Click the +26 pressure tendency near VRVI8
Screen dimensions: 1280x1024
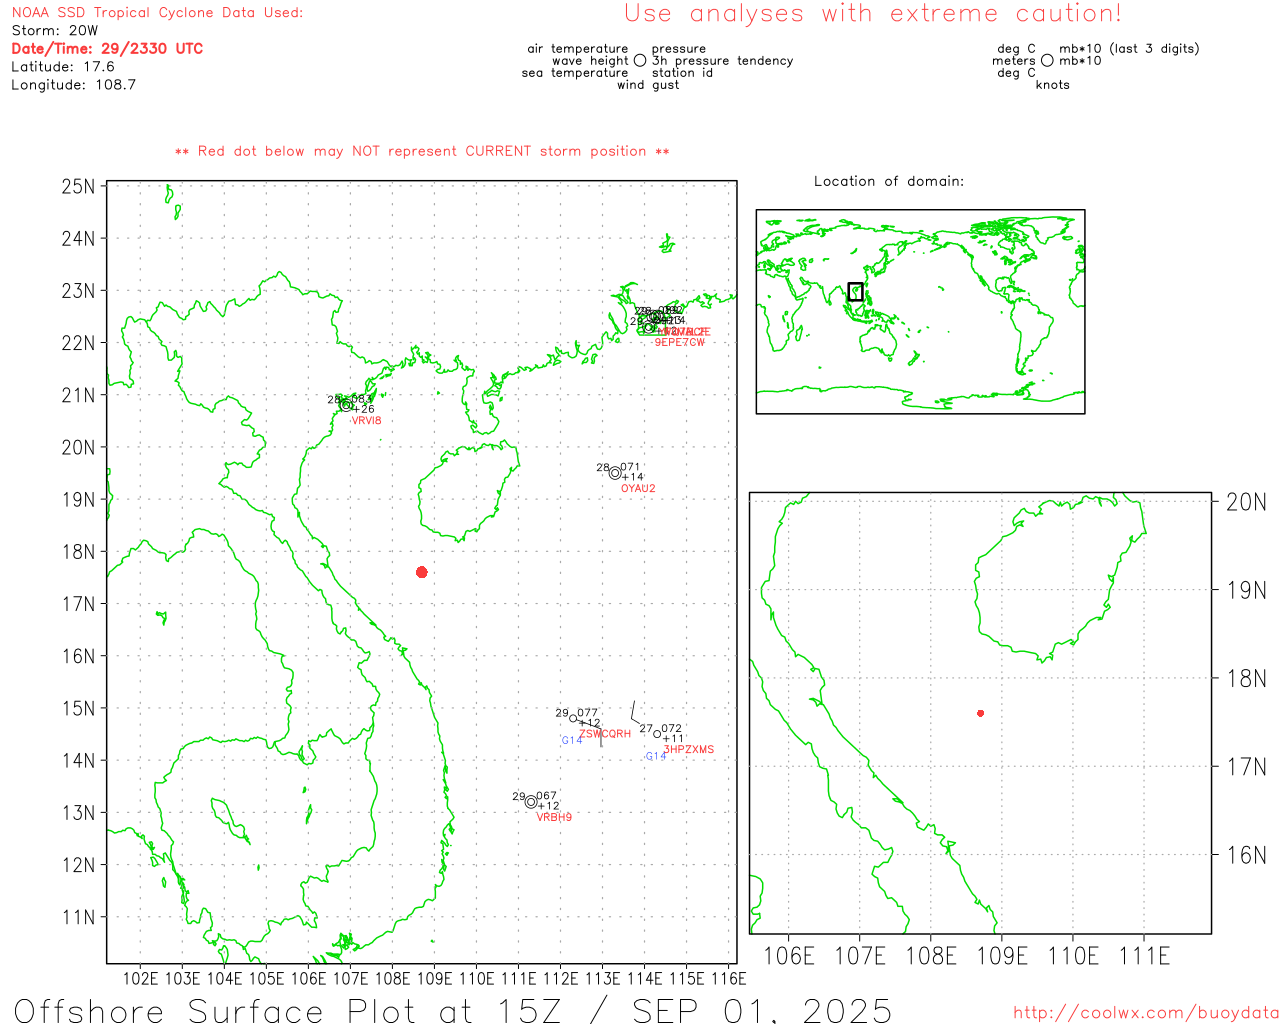(x=364, y=409)
